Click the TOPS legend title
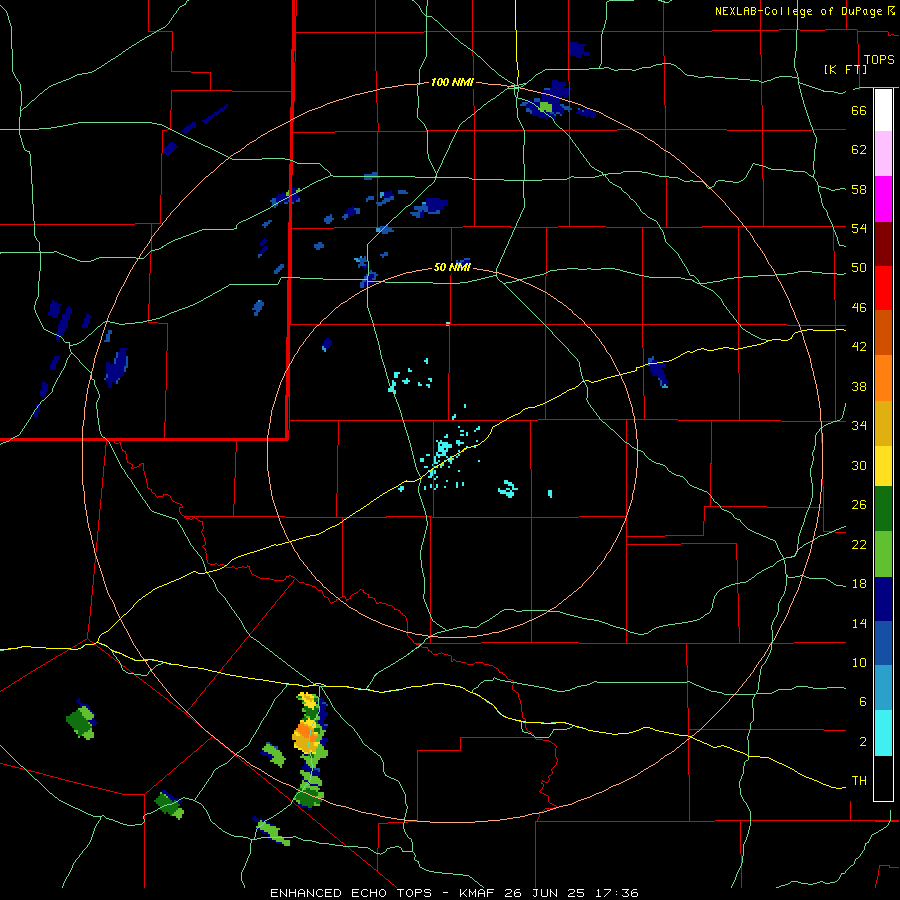 879,60
